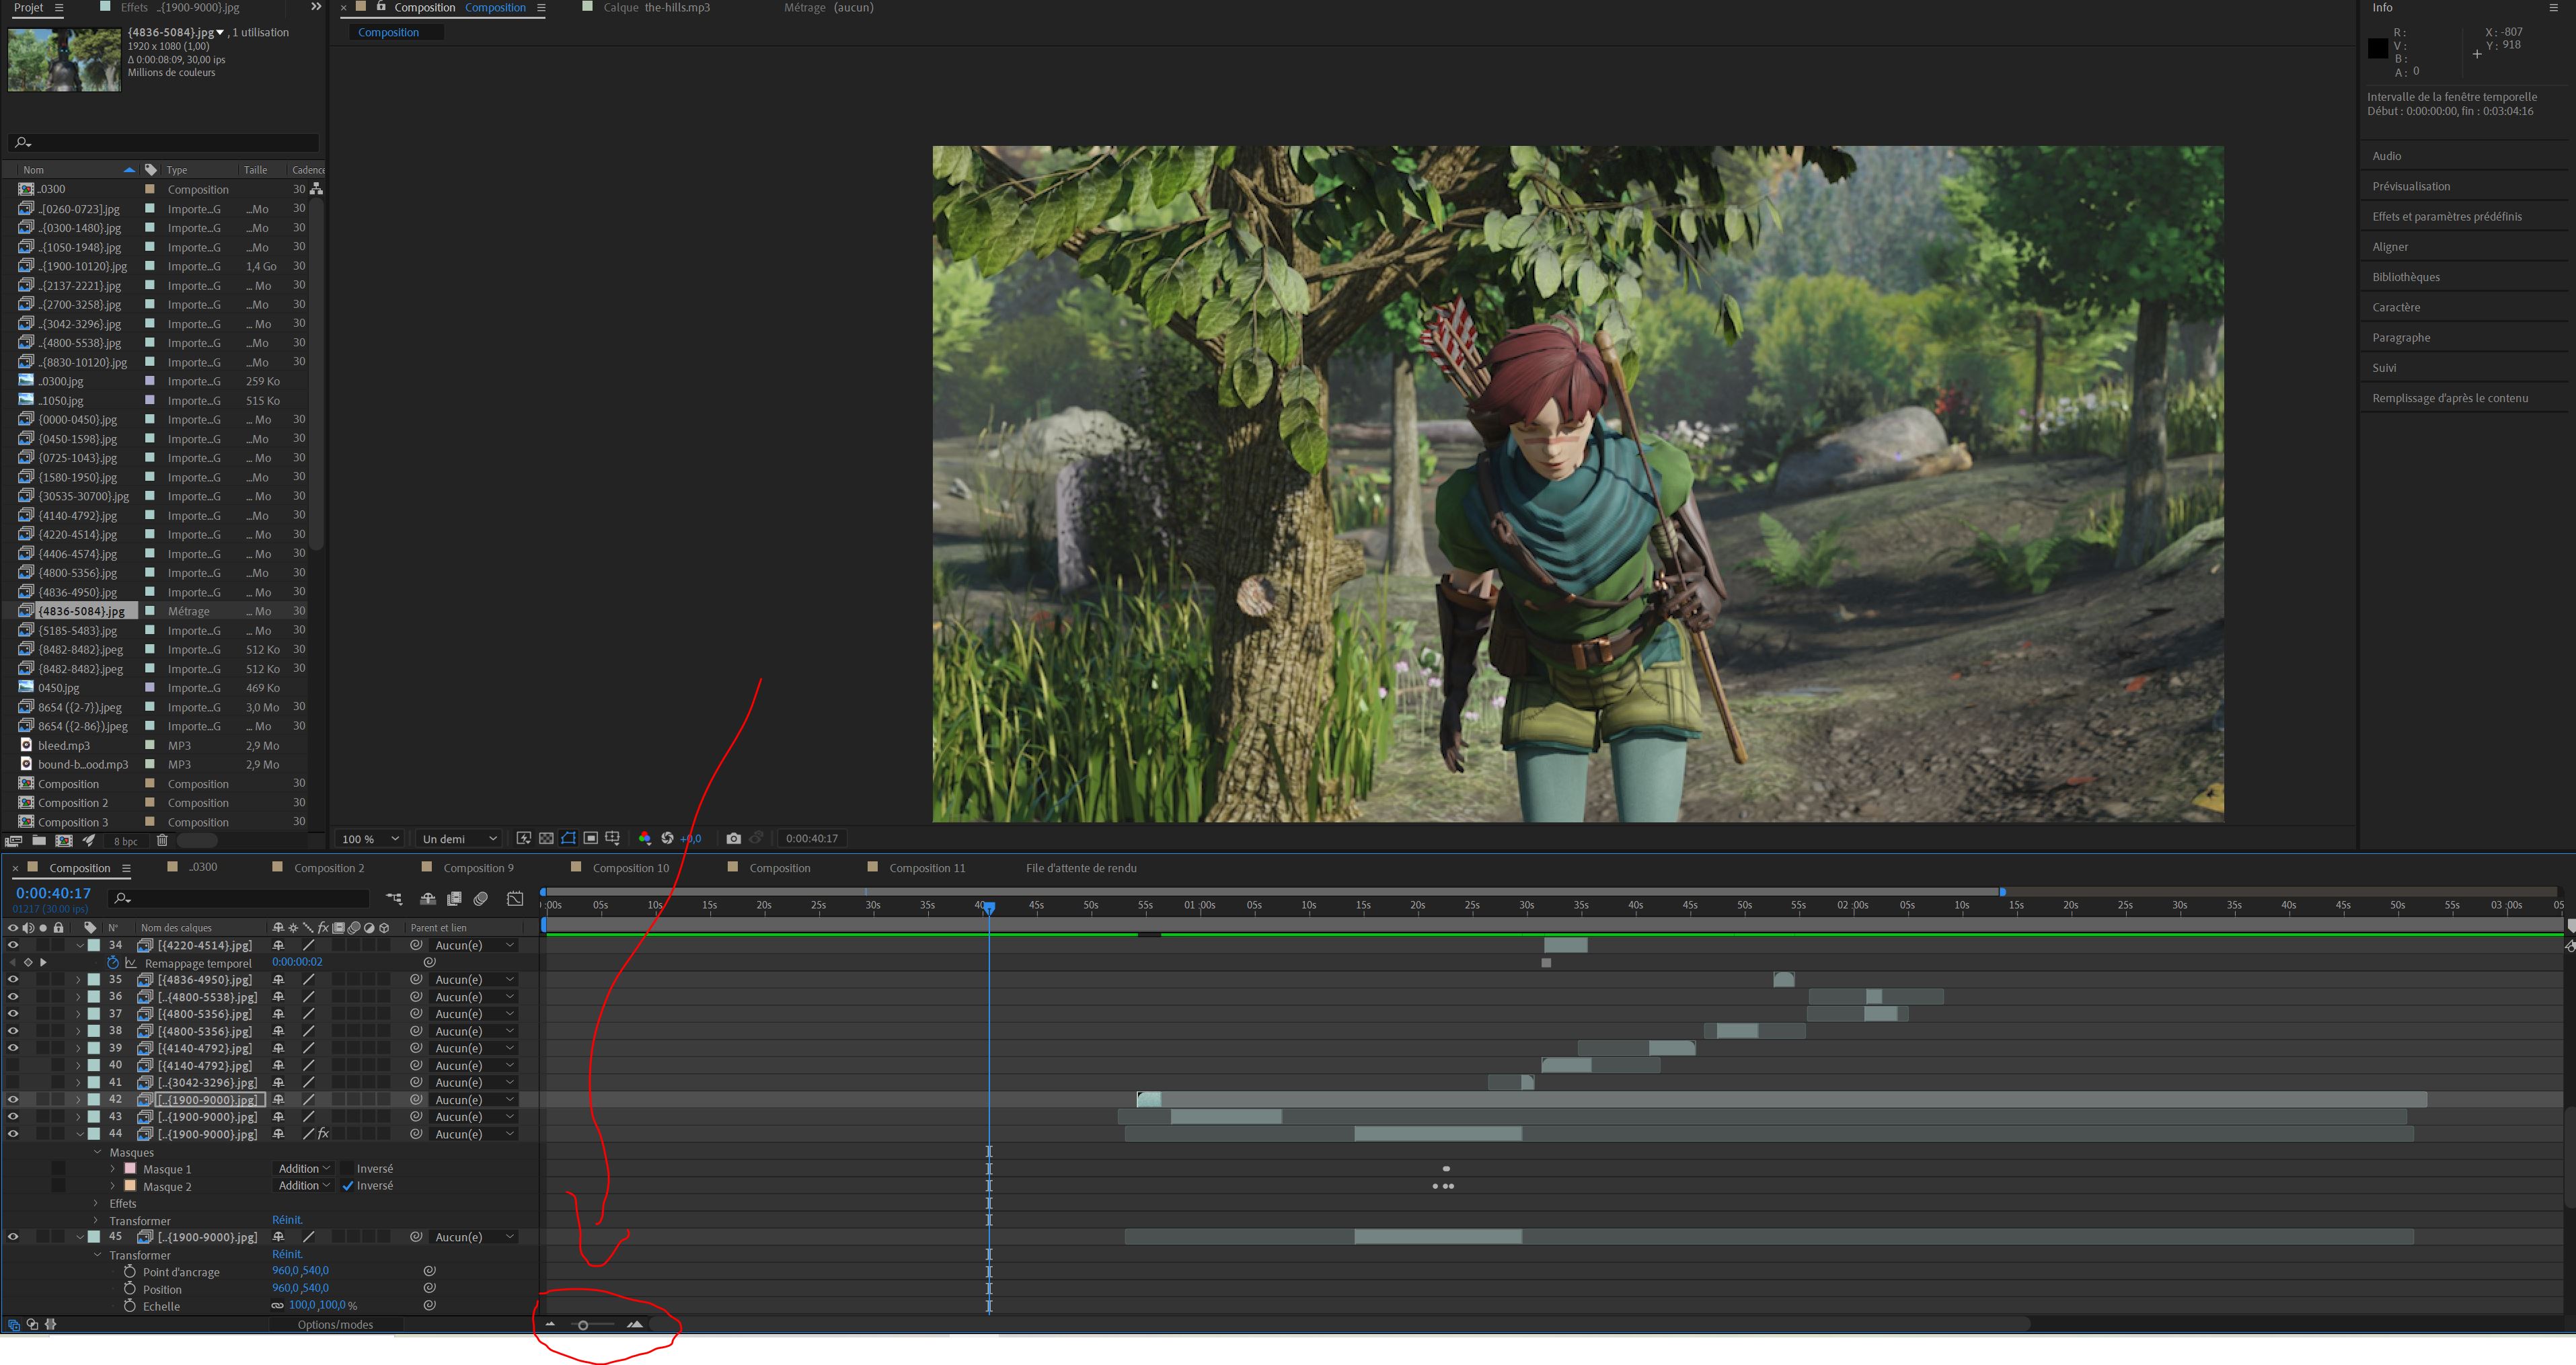This screenshot has height=1365, width=2576.
Task: Toggle the transparency grid icon
Action: [x=546, y=838]
